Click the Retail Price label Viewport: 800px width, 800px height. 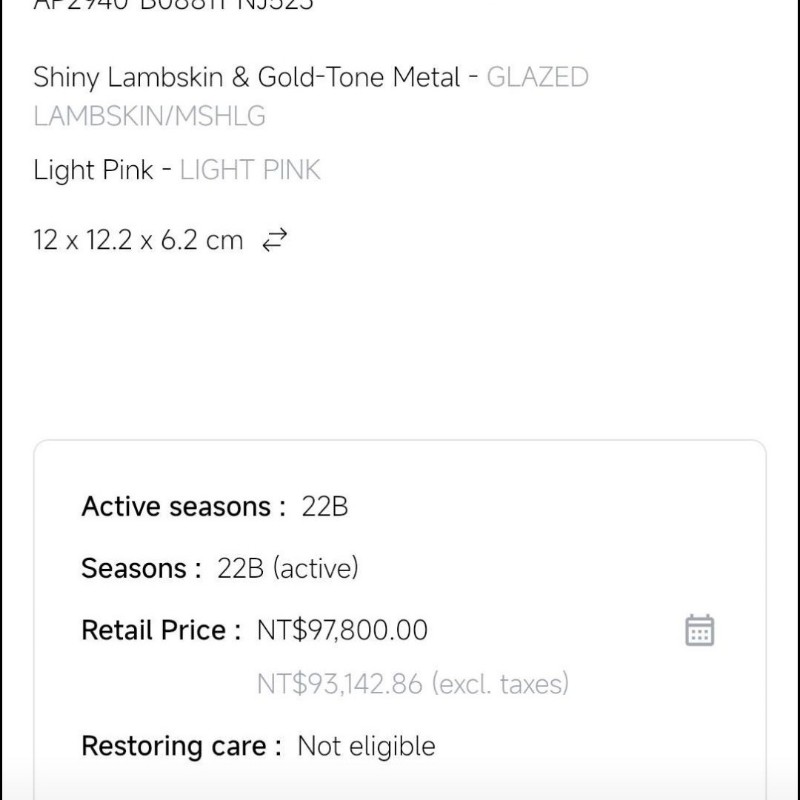[x=161, y=630]
